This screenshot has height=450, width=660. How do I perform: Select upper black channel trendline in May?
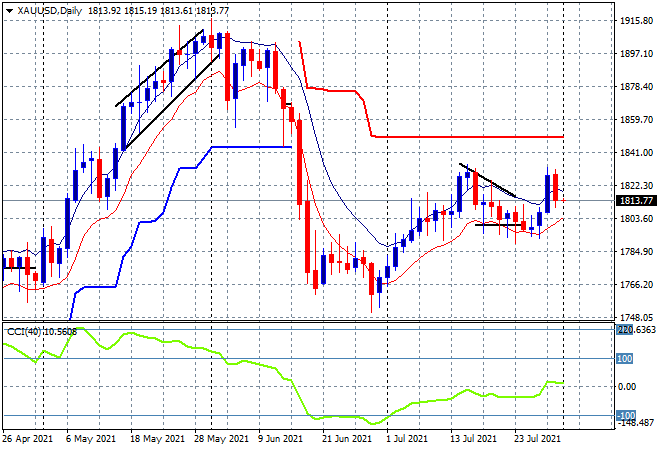(159, 68)
